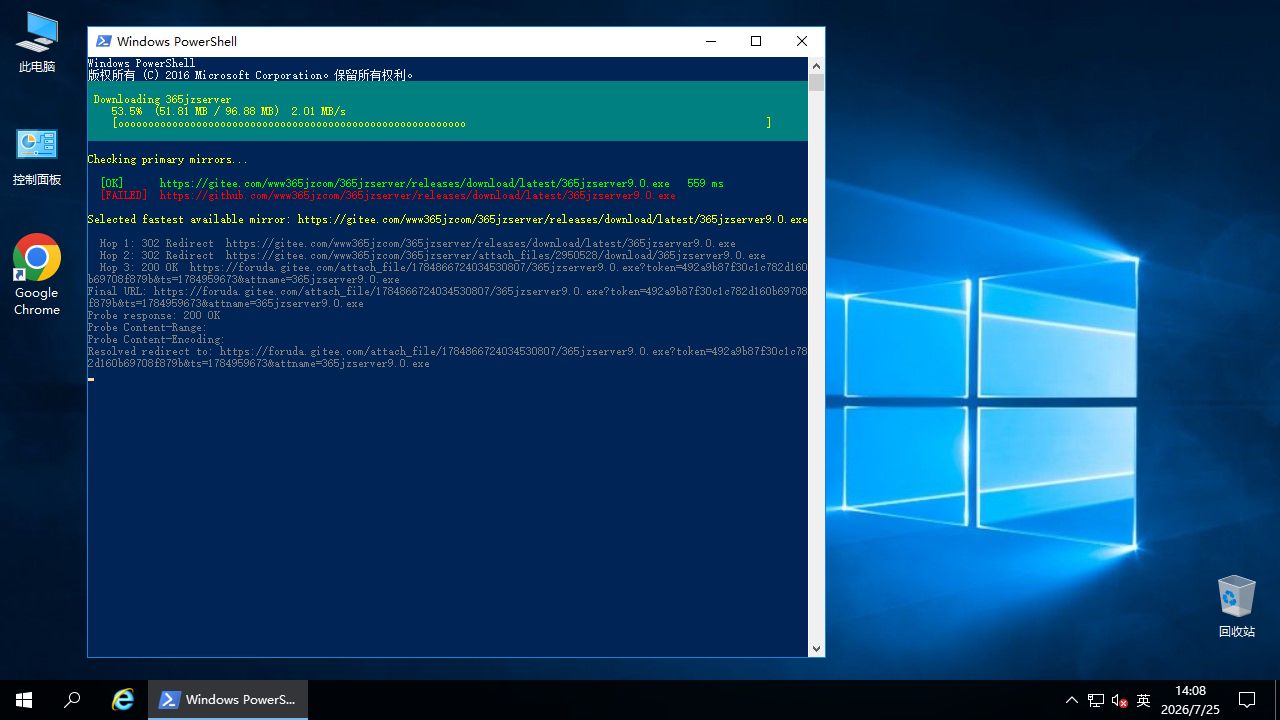Select the 控制面板 desktop shortcut
1280x720 pixels.
click(x=37, y=157)
